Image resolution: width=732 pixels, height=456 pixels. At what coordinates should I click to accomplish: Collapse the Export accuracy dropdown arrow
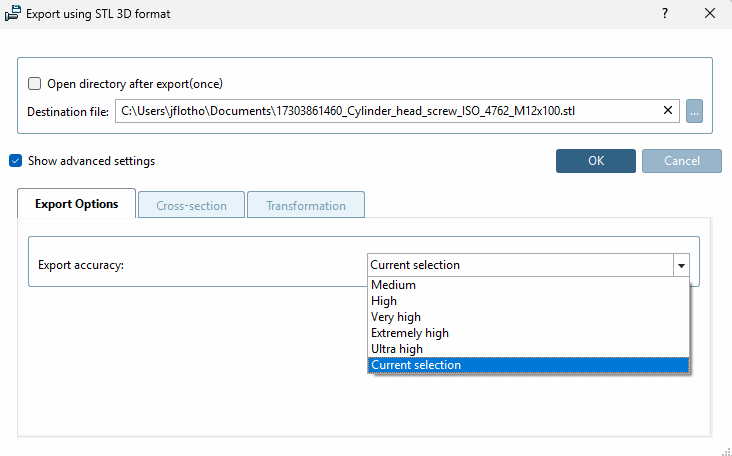[x=680, y=266]
